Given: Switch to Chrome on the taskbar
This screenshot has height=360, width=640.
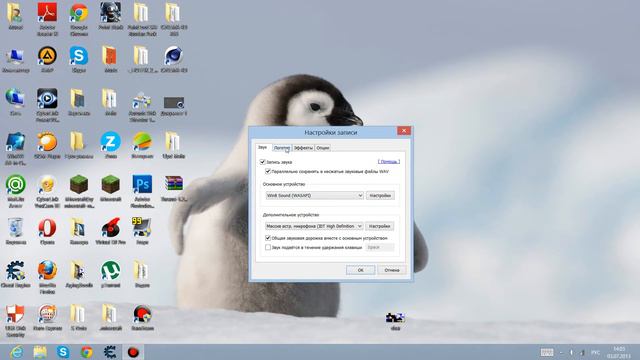Looking at the screenshot, I should (x=86, y=352).
